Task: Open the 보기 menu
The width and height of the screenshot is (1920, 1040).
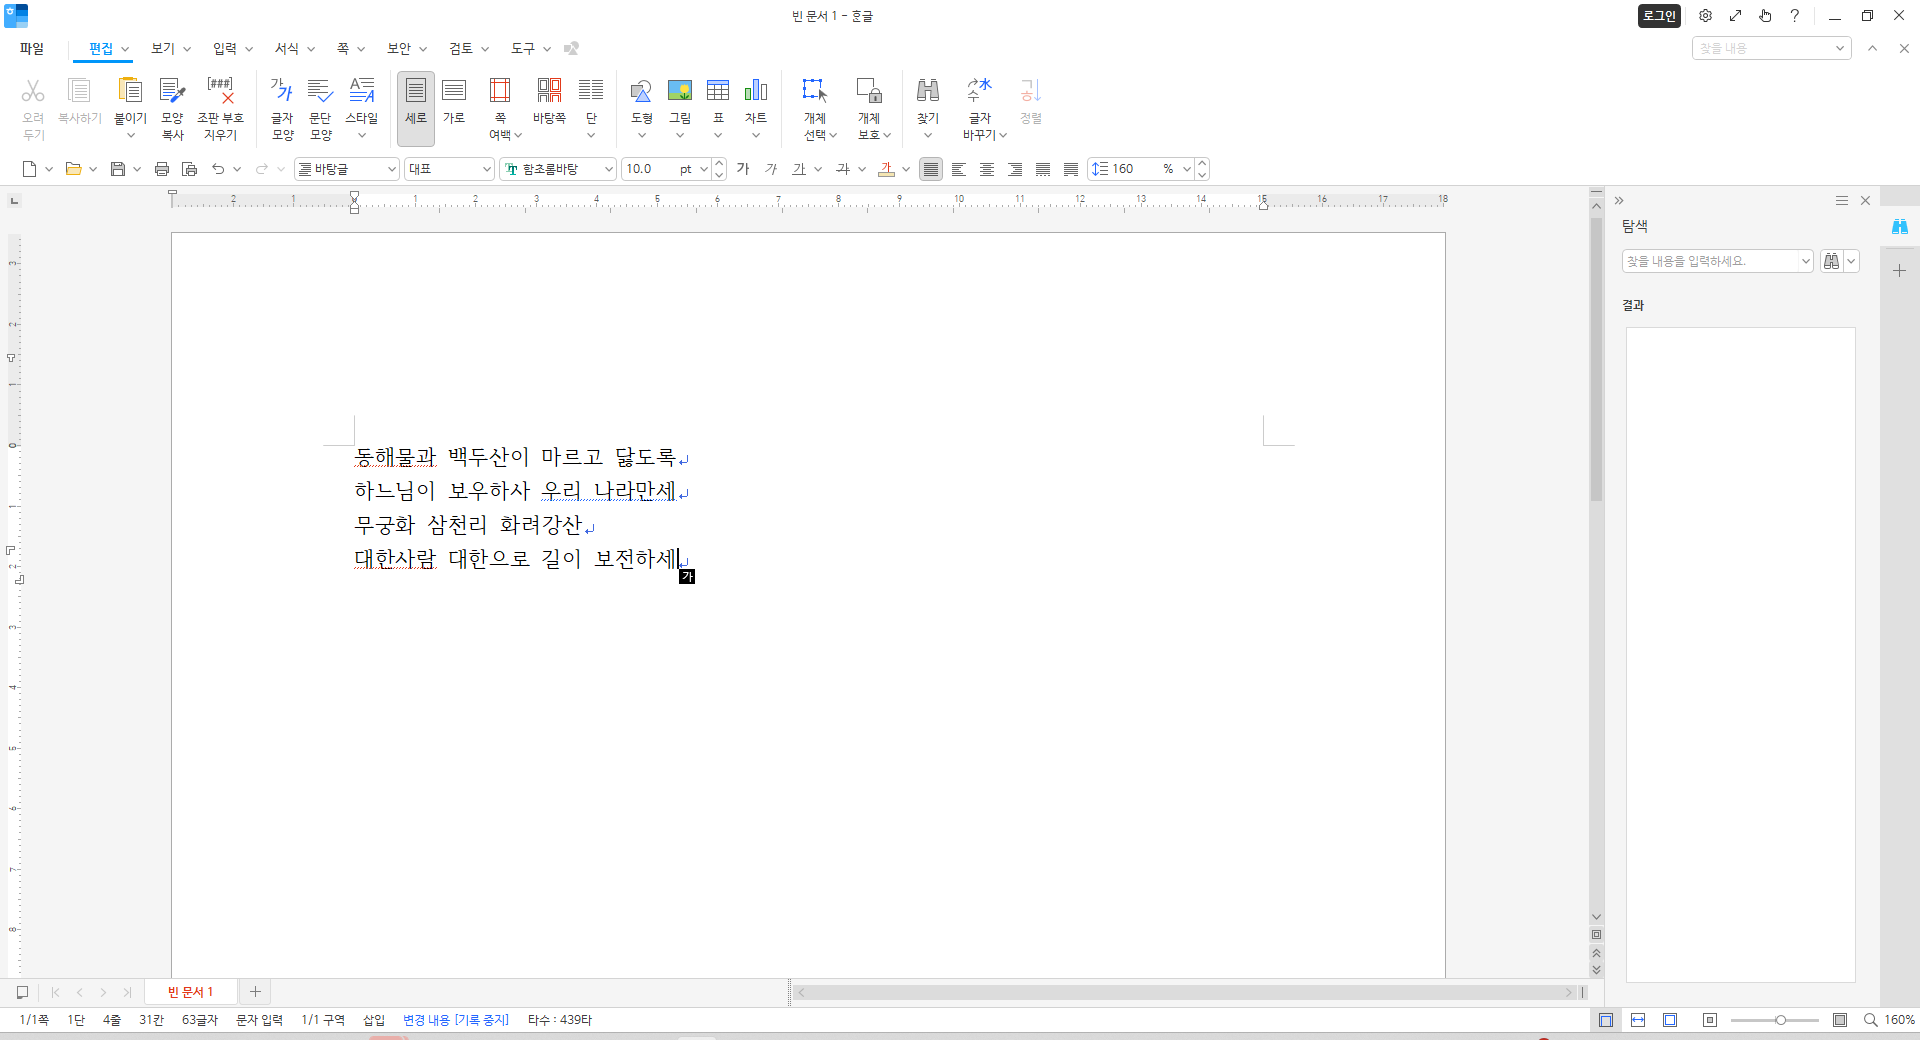Action: (163, 48)
